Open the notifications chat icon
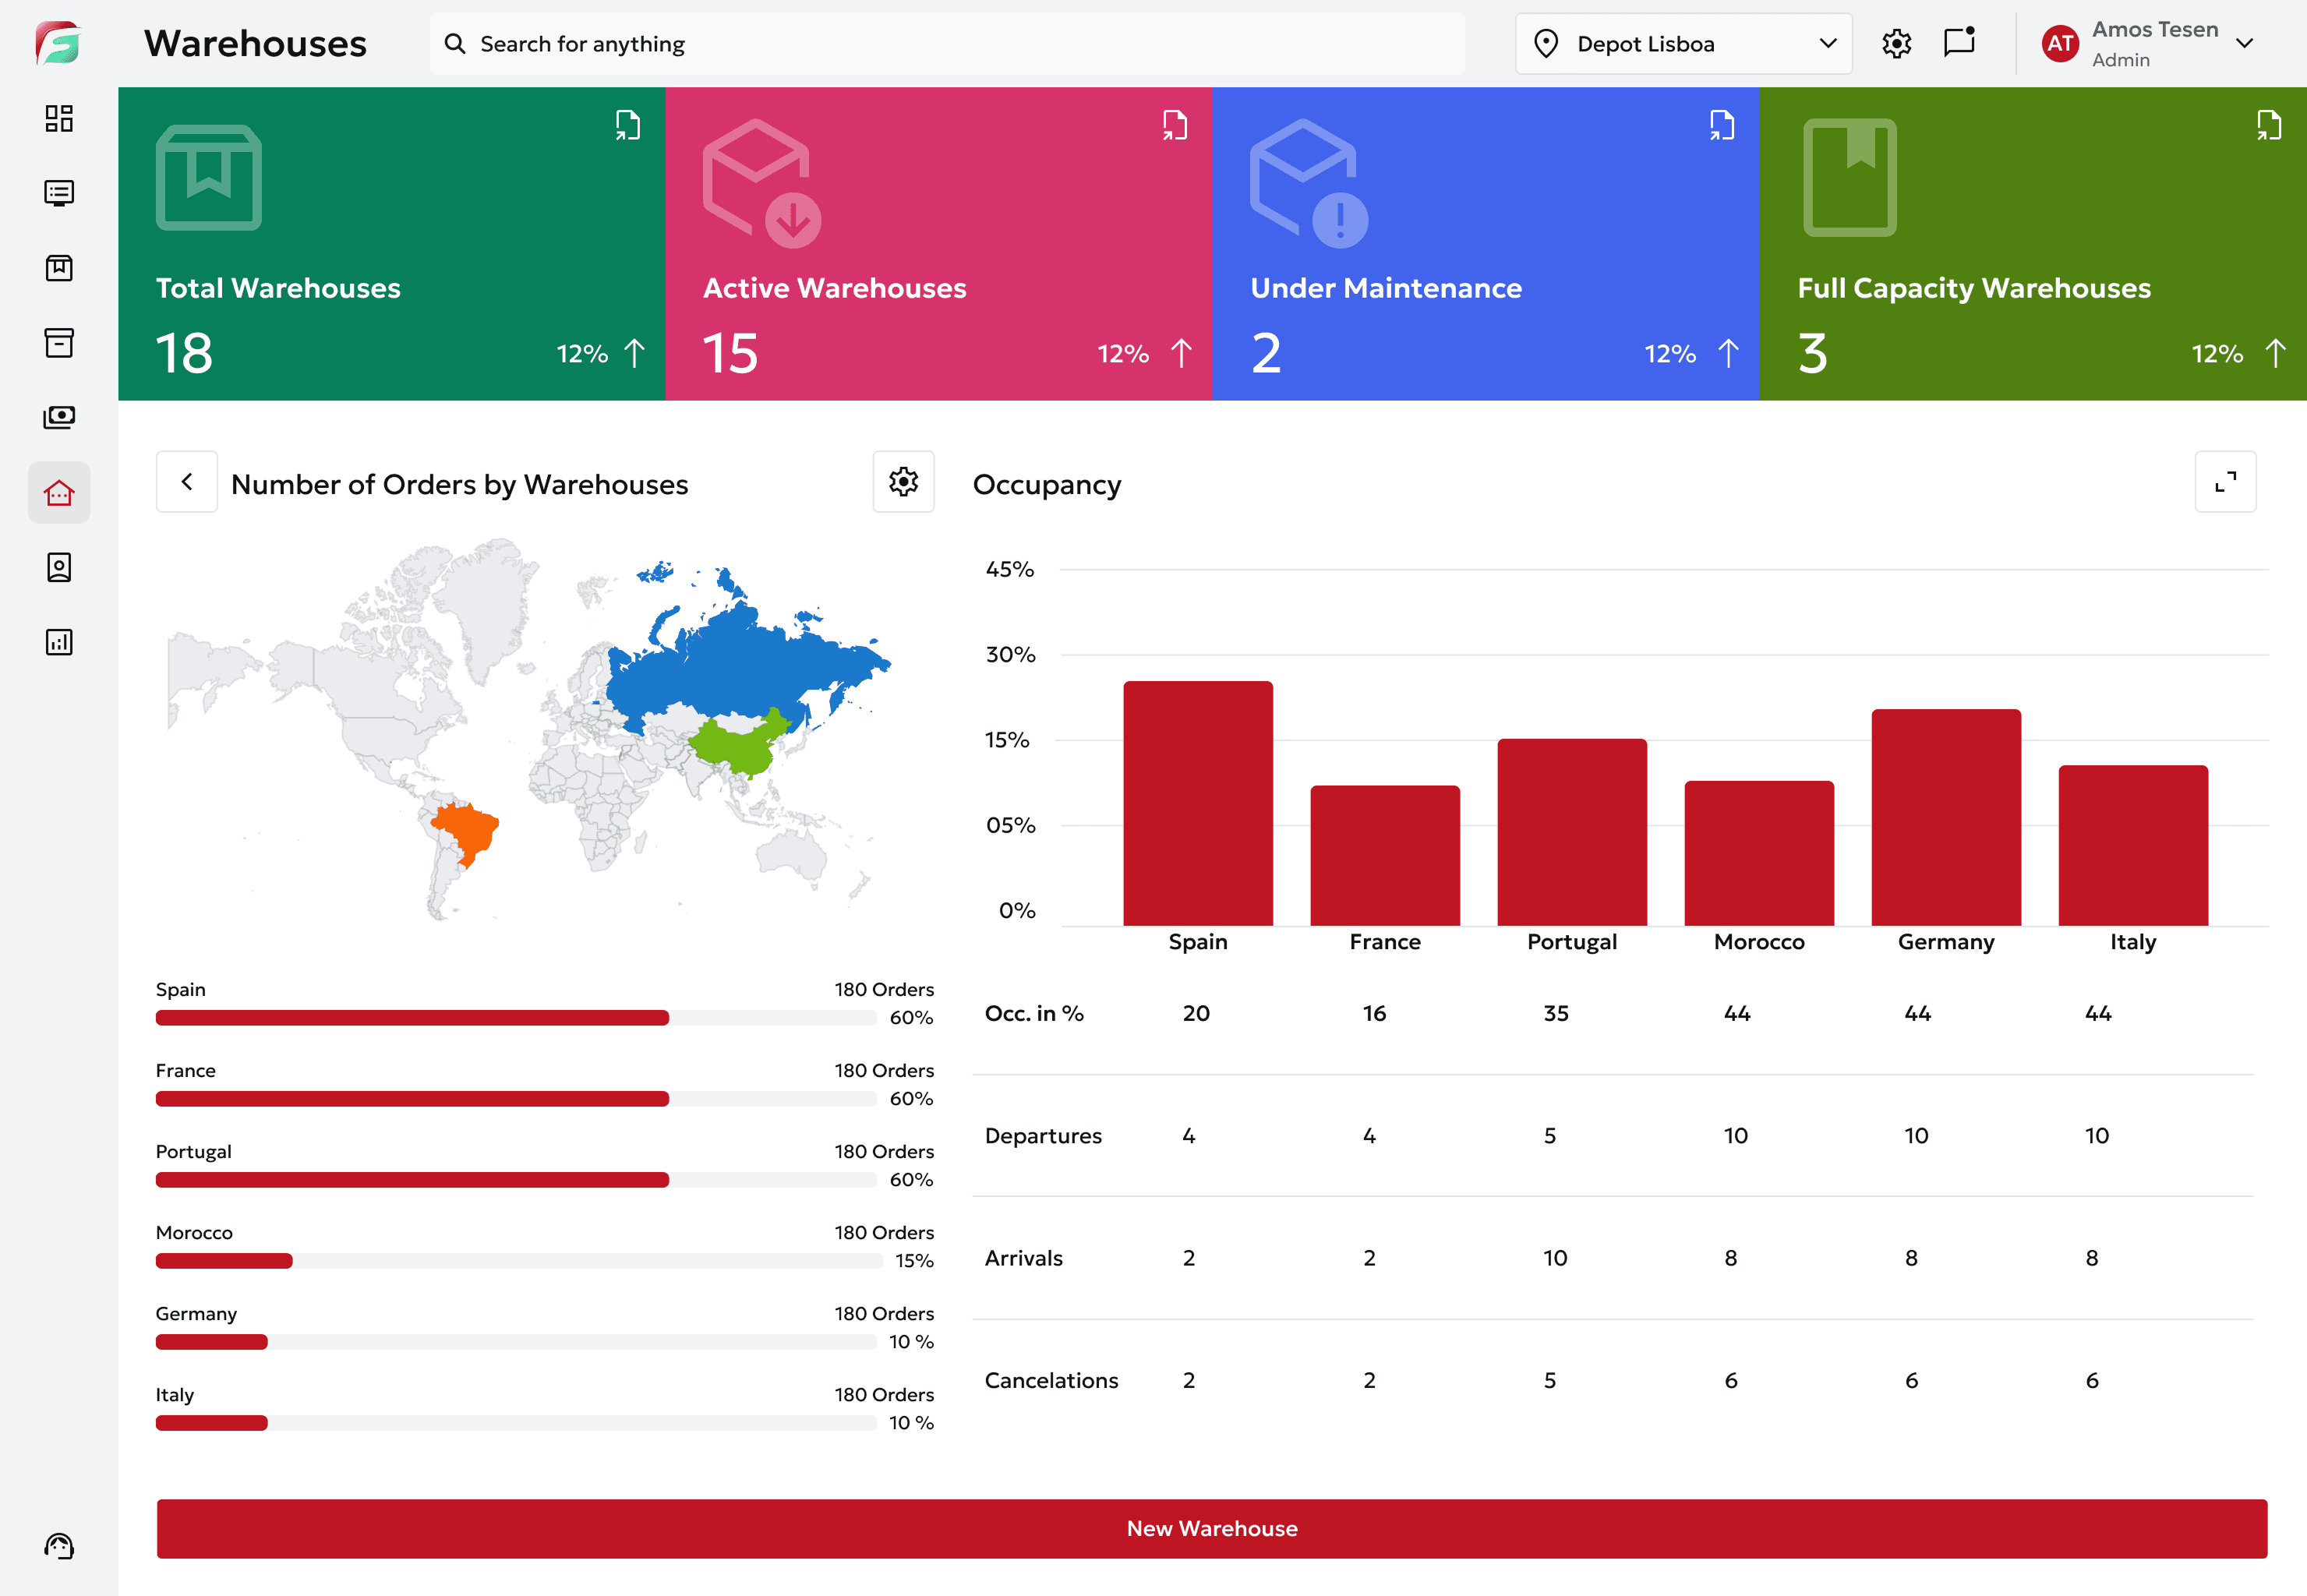 (1959, 43)
